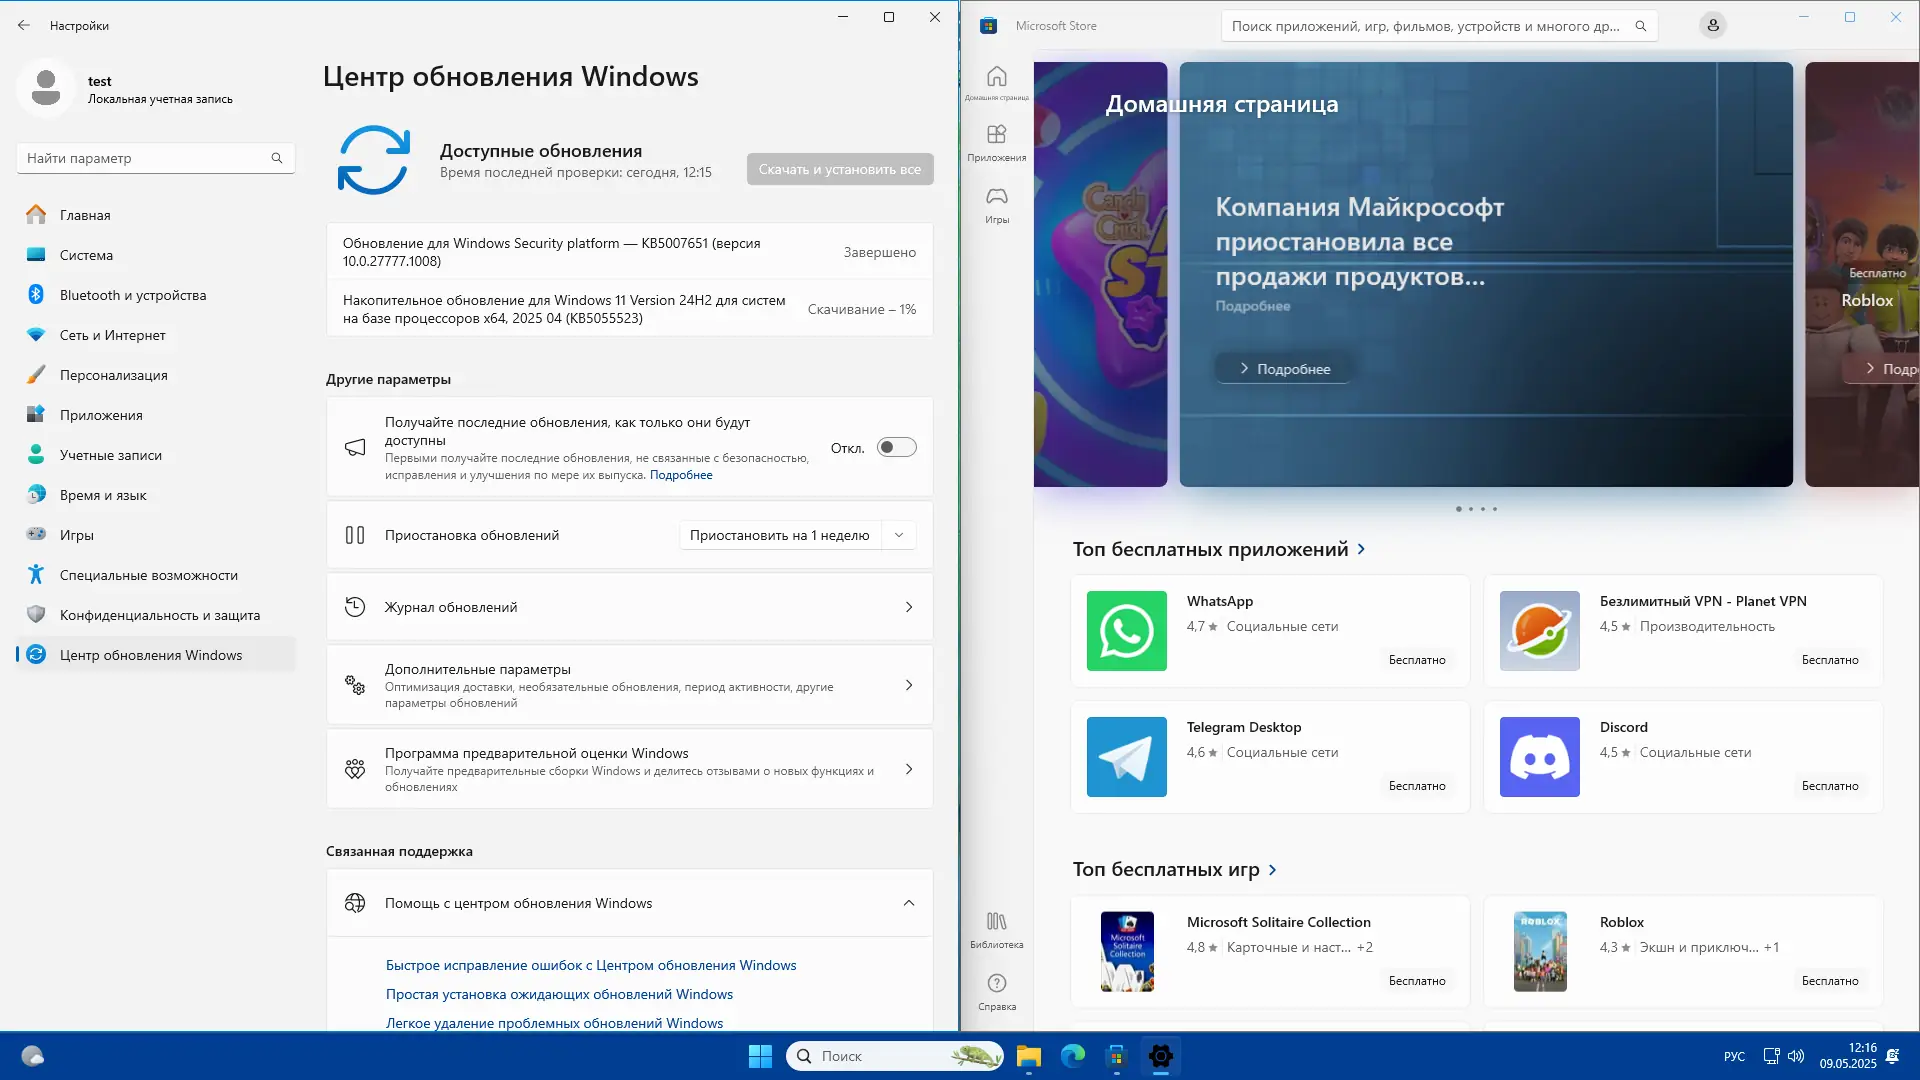Image resolution: width=1920 pixels, height=1080 pixels.
Task: Select Bluetooth и устройства in settings sidebar
Action: 132,295
